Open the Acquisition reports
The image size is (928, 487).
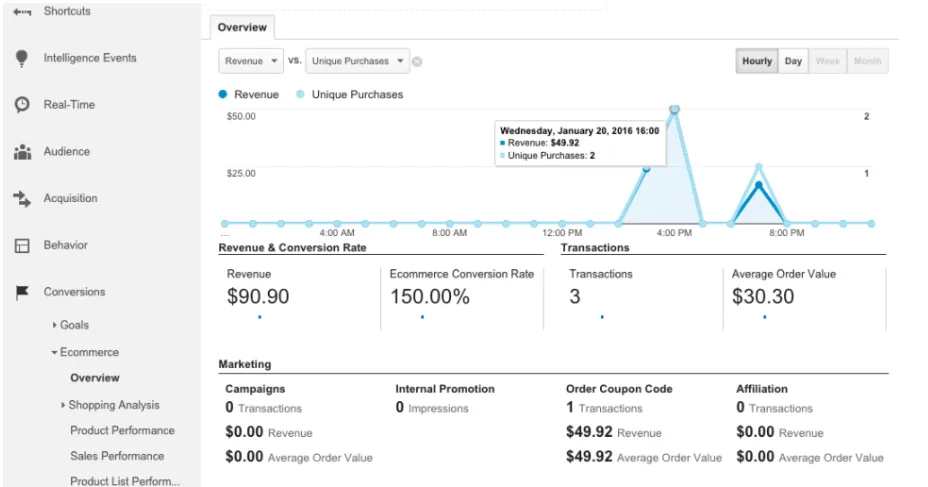coord(70,198)
